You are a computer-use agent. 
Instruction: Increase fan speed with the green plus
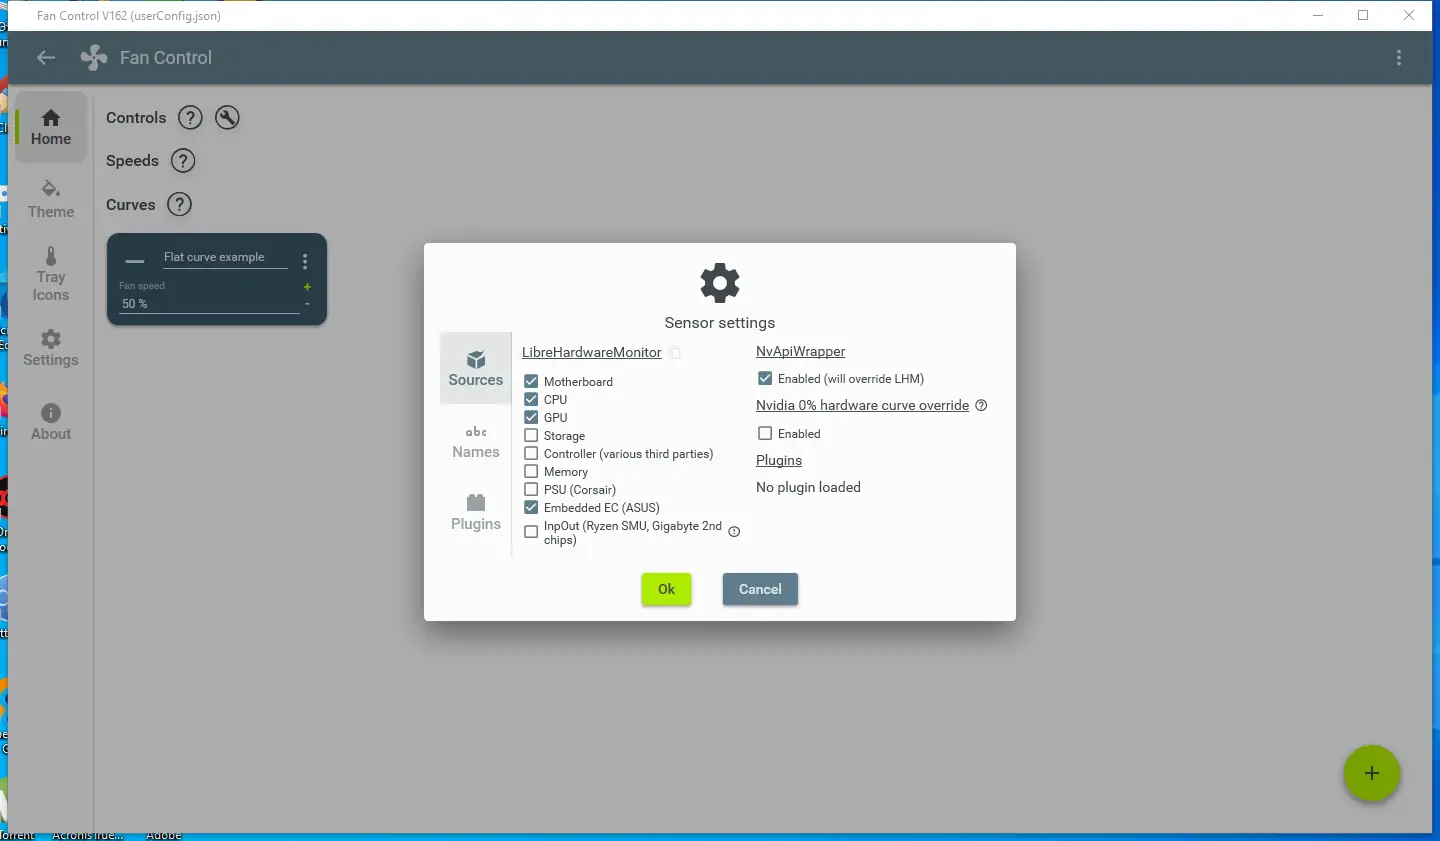tap(307, 287)
